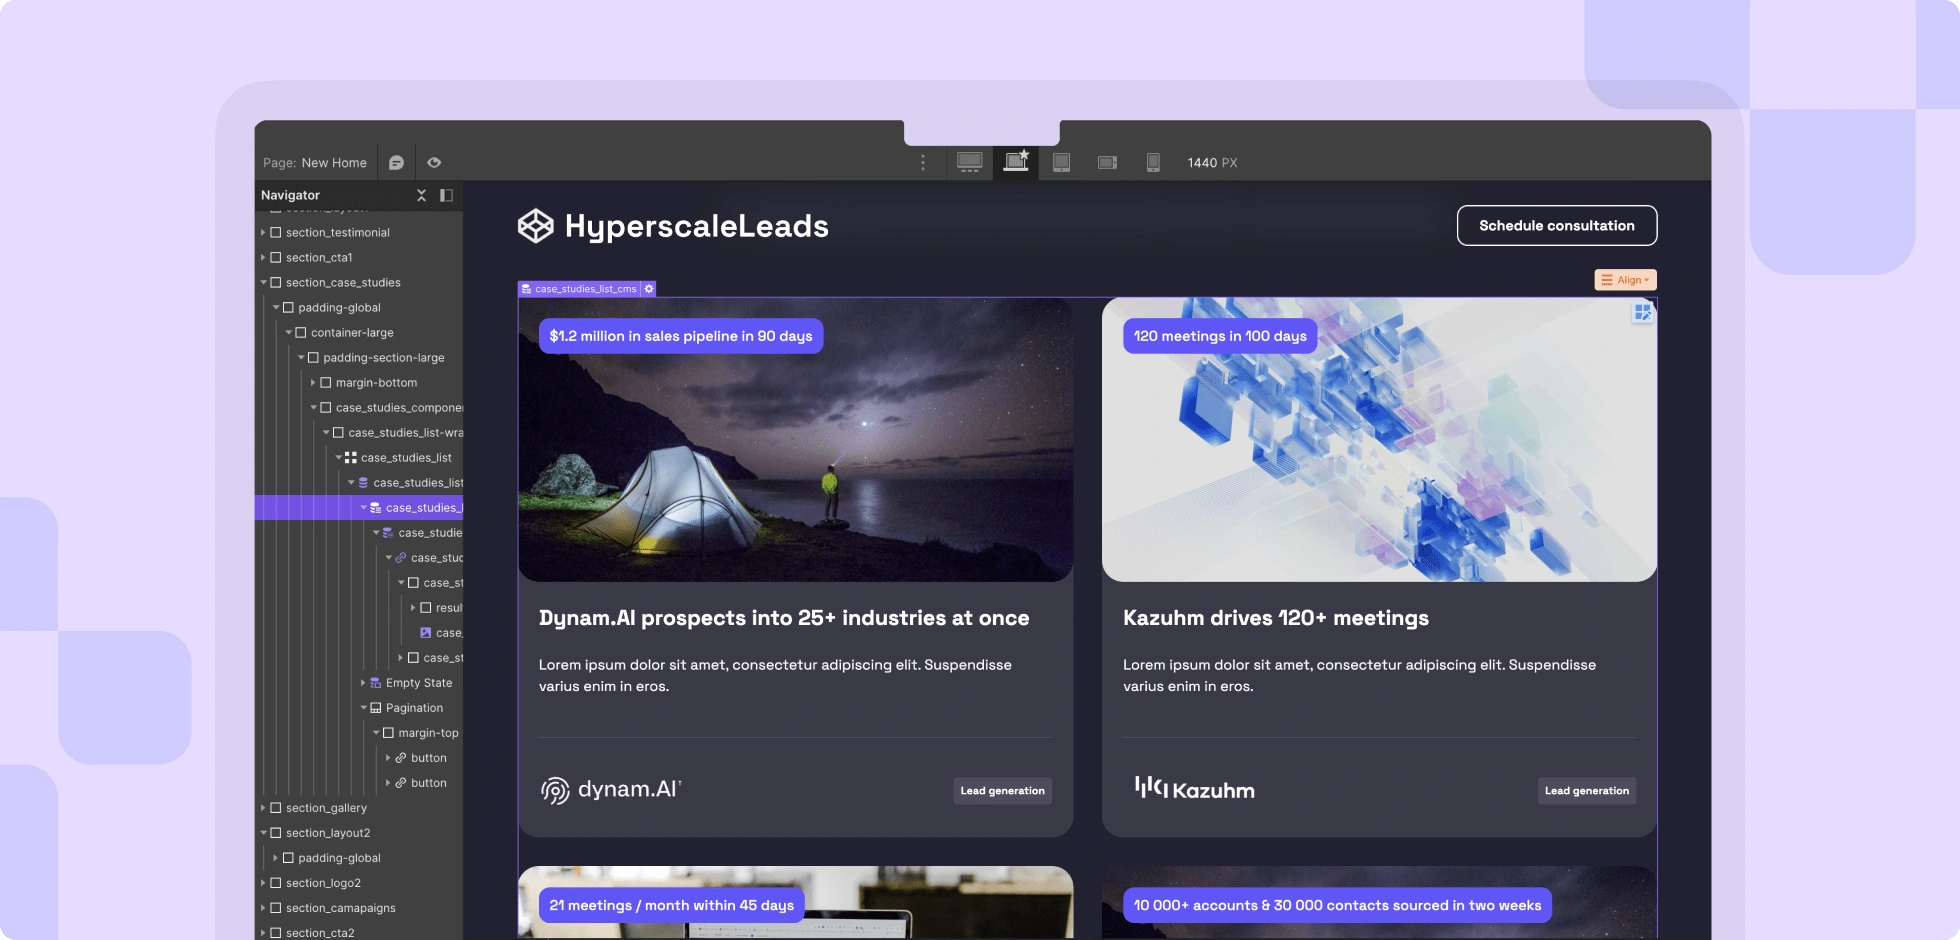Click box icon next to container-large
The height and width of the screenshot is (940, 1960).
click(x=301, y=333)
